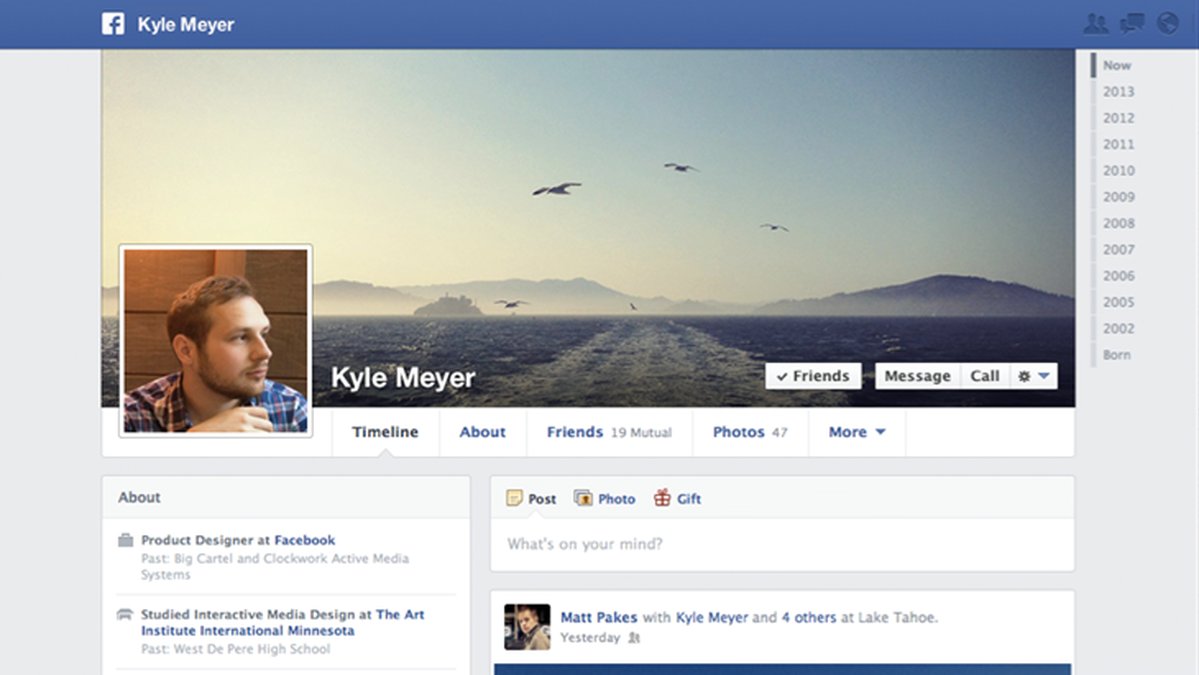Click the audience icon next to Yesterday
This screenshot has height=675, width=1199.
click(634, 638)
